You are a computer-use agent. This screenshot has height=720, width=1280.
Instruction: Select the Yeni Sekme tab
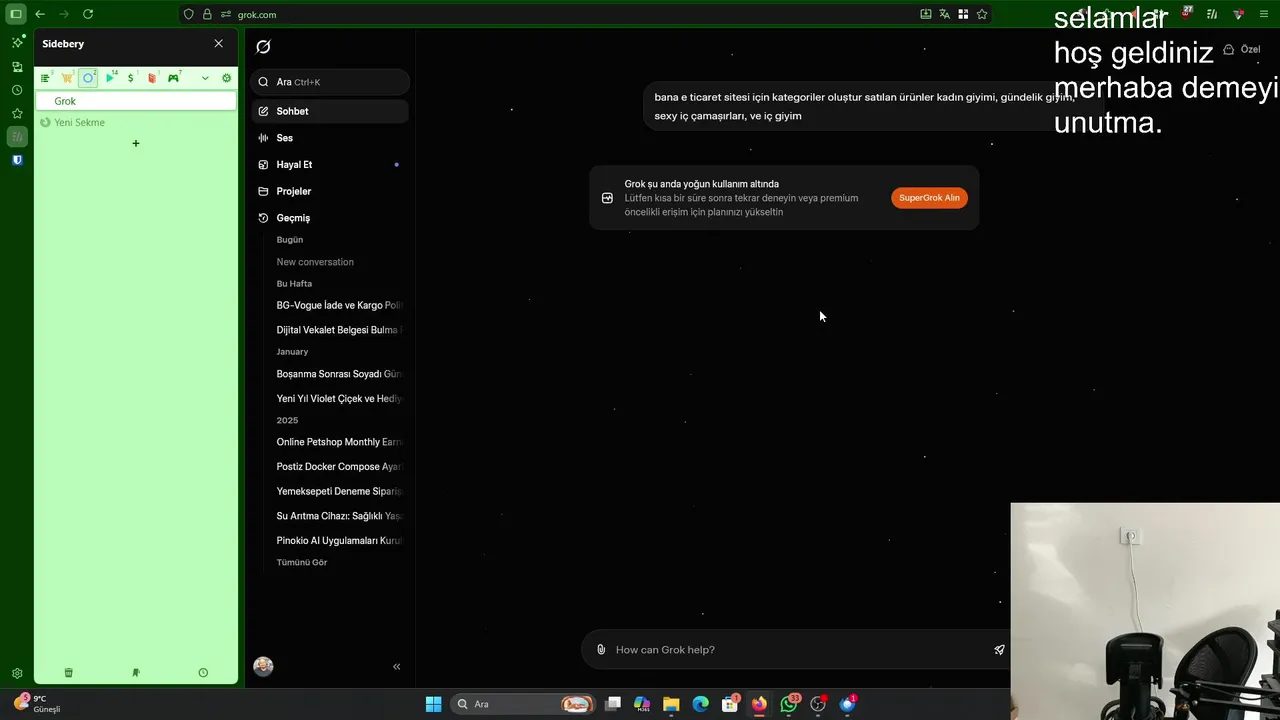click(x=136, y=122)
